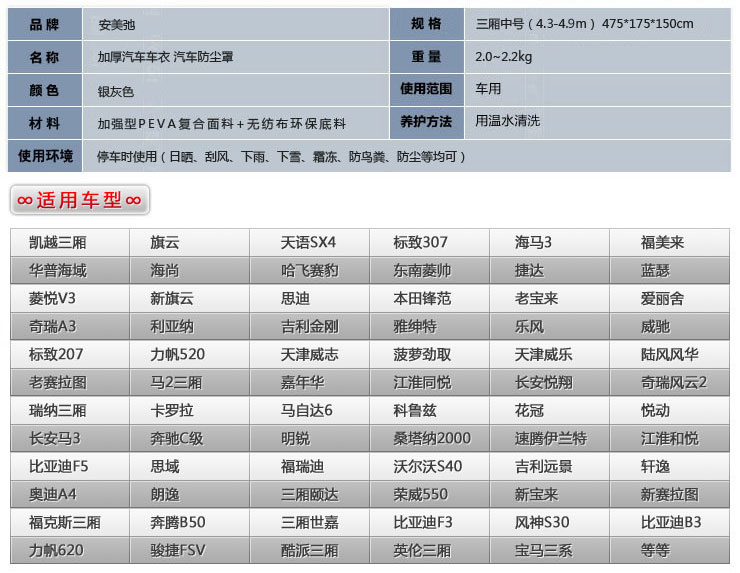Click the 重量 header cell

coord(427,57)
